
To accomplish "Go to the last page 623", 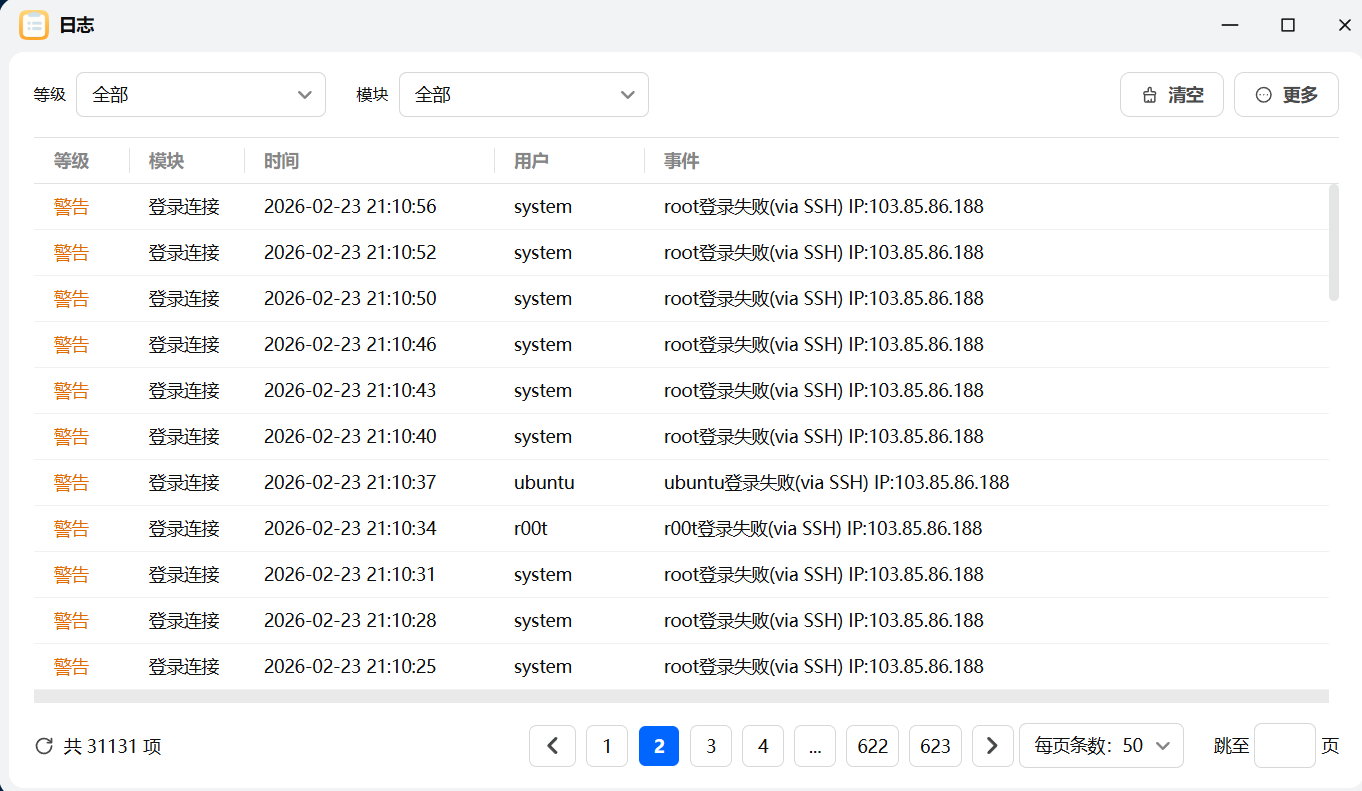I will point(935,745).
